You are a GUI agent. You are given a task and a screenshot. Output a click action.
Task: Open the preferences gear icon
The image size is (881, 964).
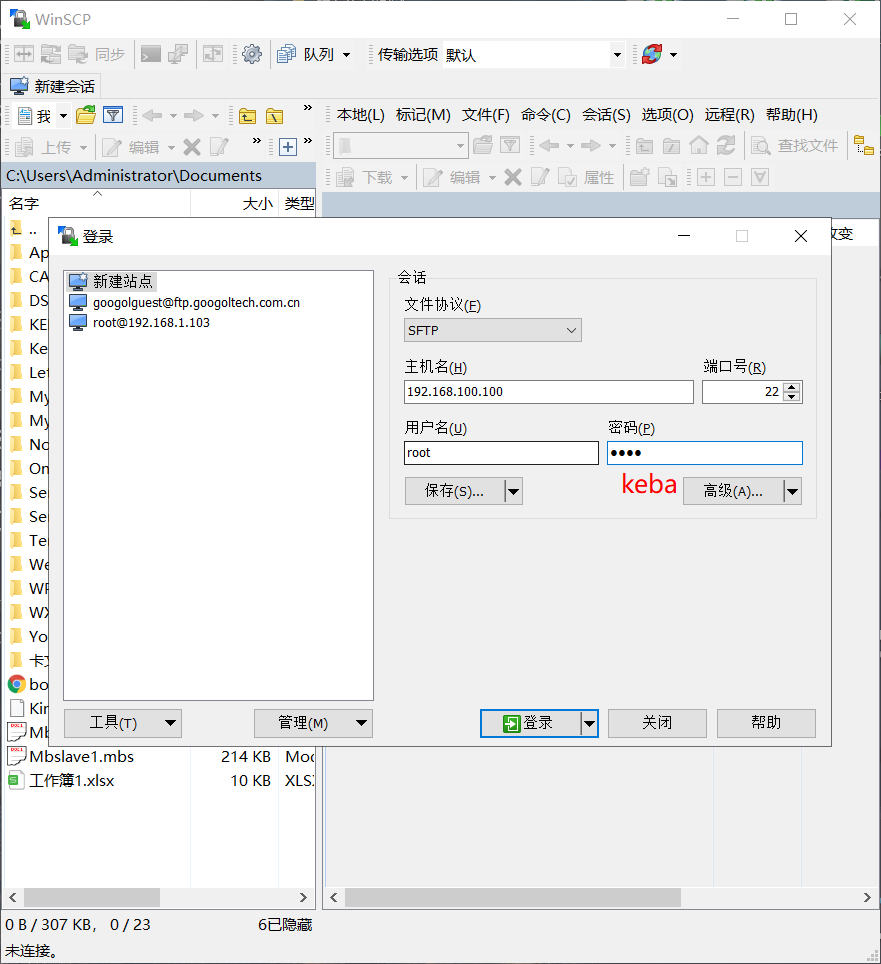[251, 55]
